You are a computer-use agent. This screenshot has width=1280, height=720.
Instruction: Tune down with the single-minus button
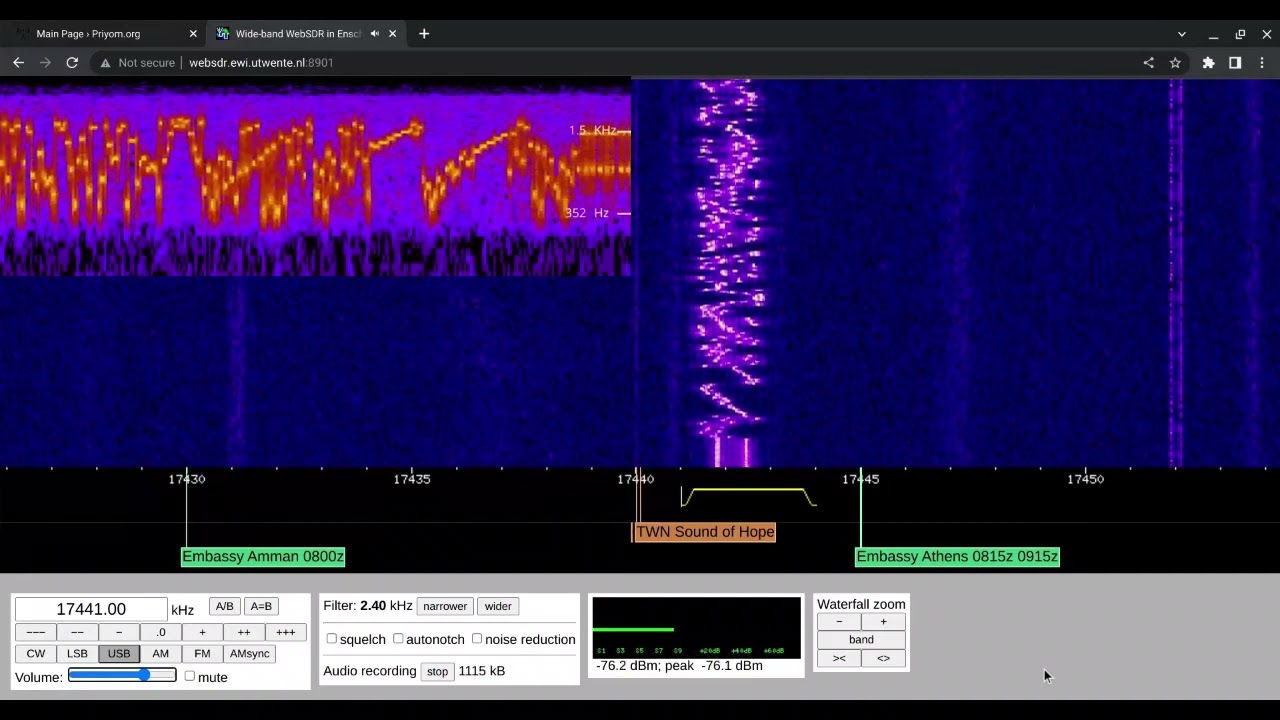[119, 632]
